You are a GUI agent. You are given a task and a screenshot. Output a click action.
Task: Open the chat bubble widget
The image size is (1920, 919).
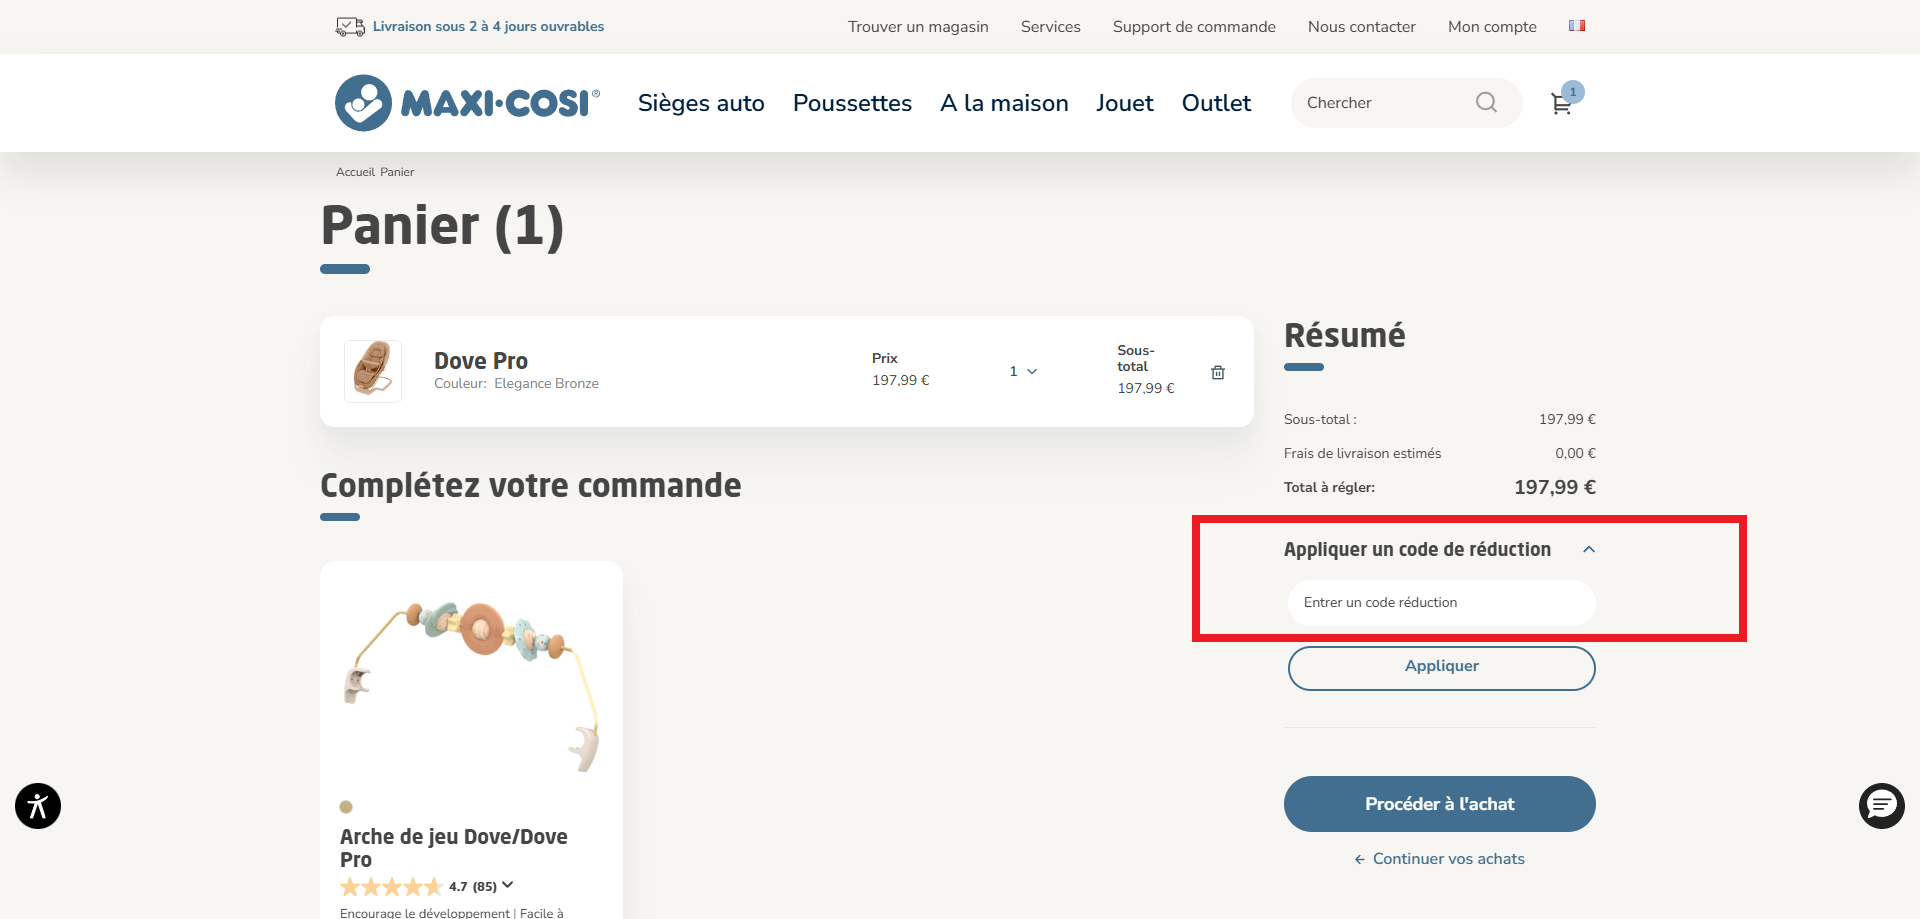coord(1882,806)
